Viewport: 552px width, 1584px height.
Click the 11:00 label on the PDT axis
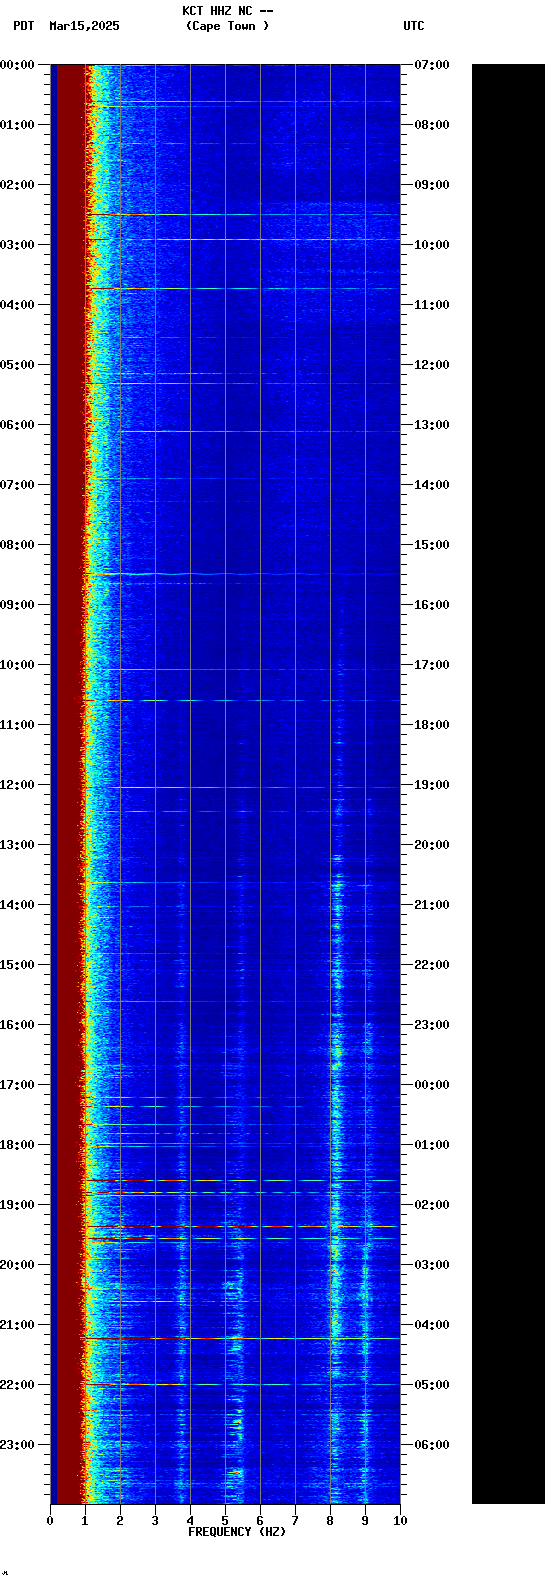(17, 725)
